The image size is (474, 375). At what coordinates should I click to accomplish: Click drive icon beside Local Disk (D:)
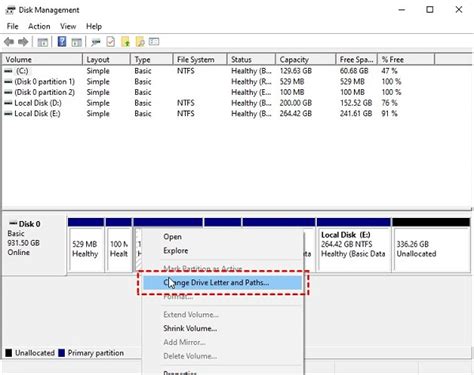(8, 103)
